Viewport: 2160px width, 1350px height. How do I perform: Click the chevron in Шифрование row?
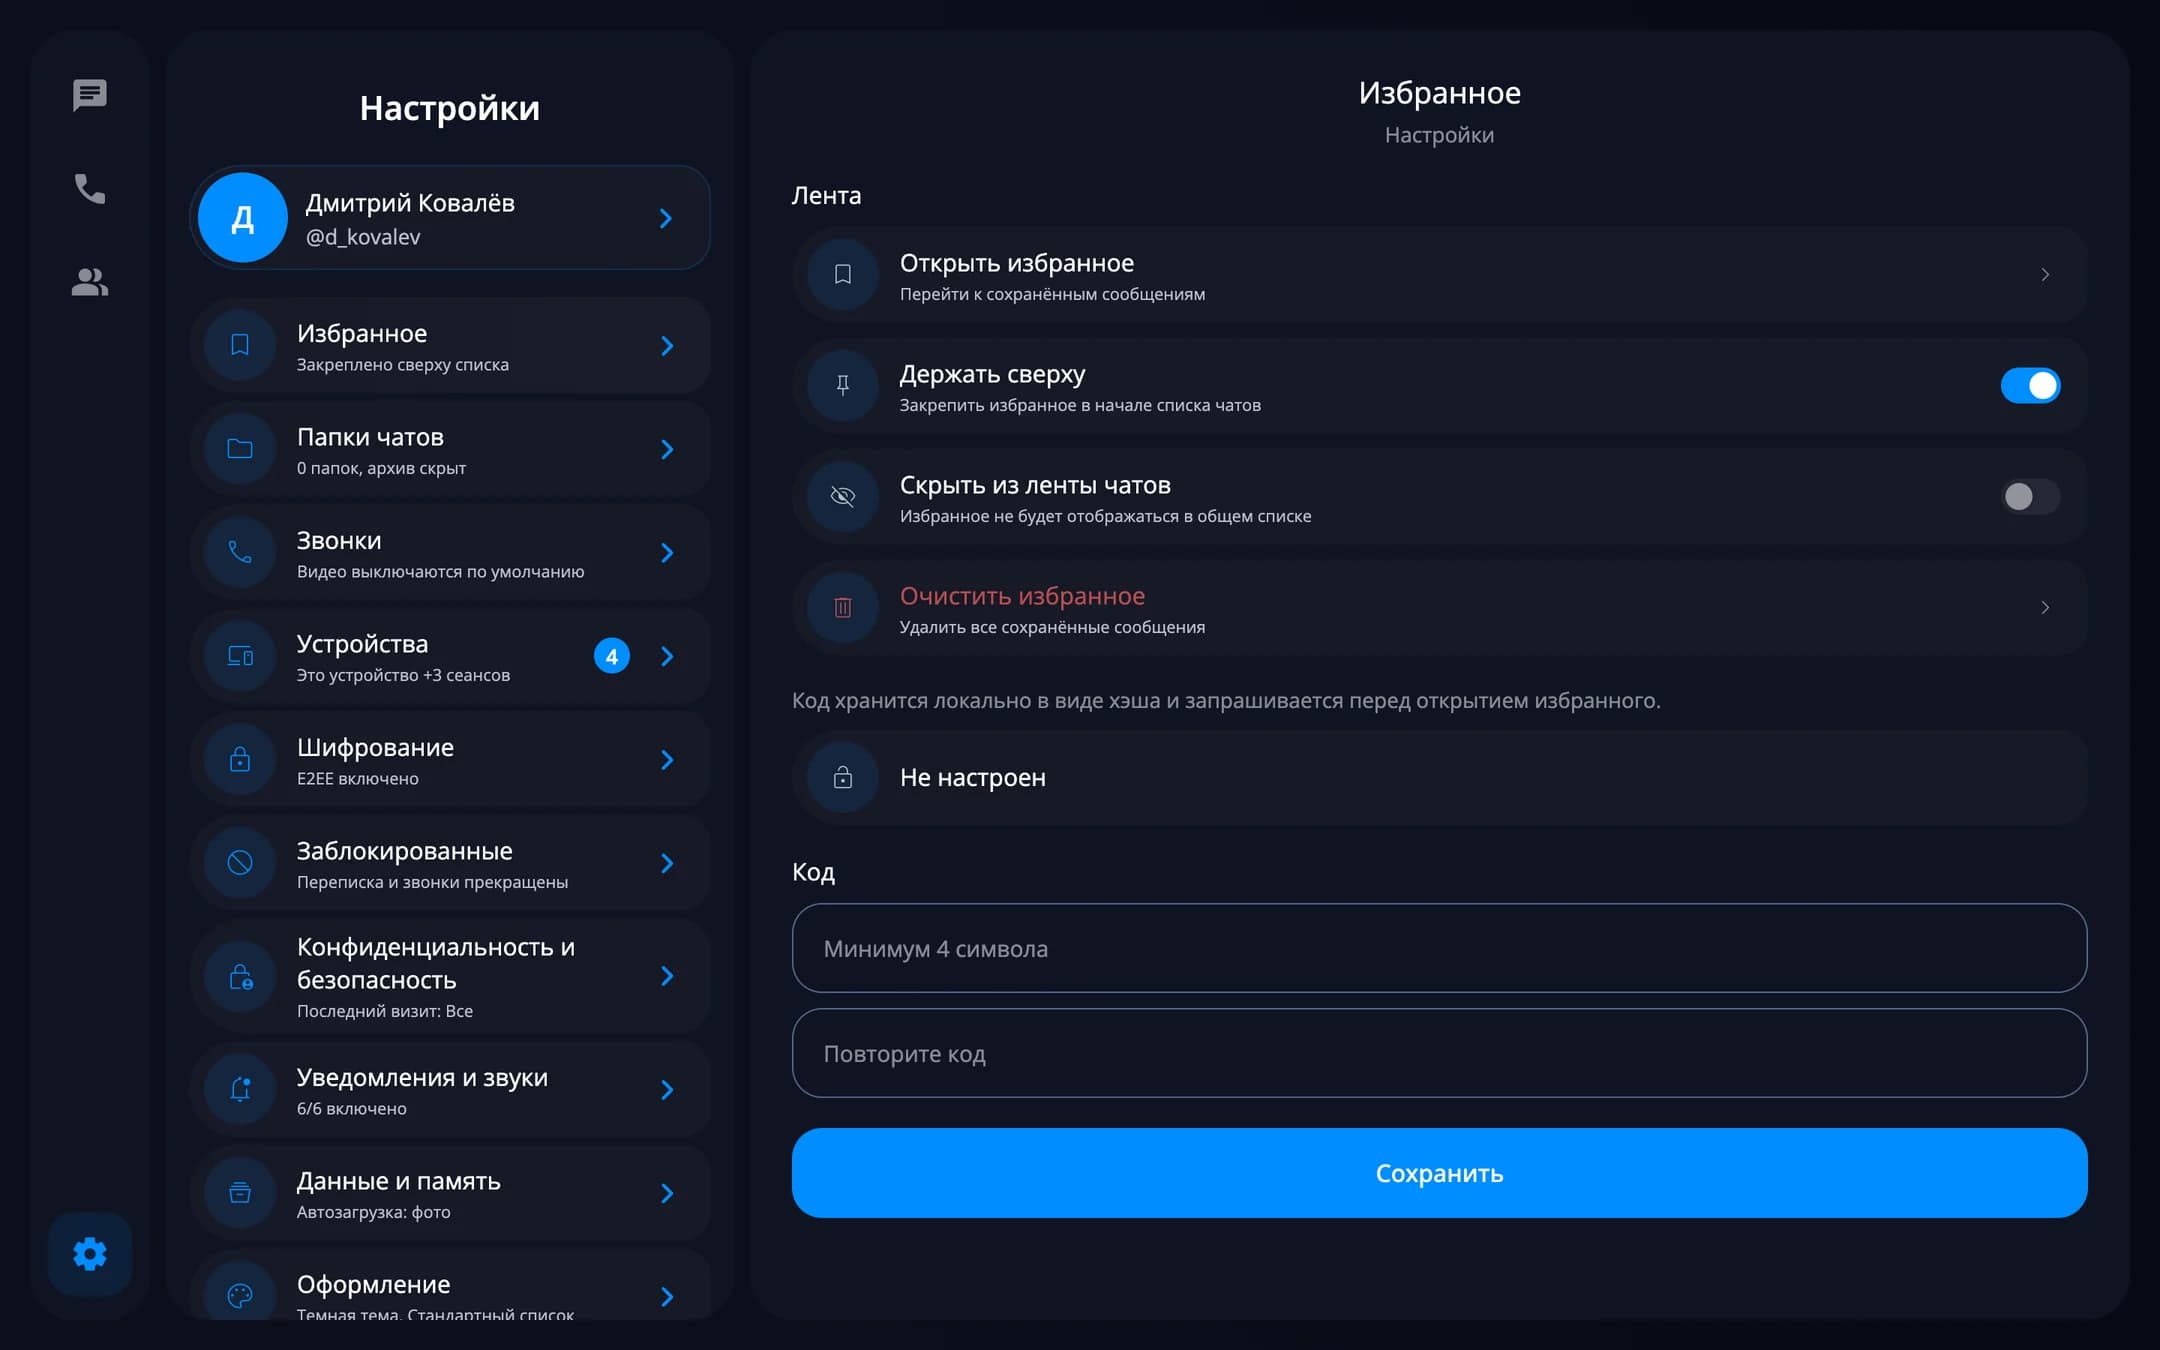tap(667, 759)
